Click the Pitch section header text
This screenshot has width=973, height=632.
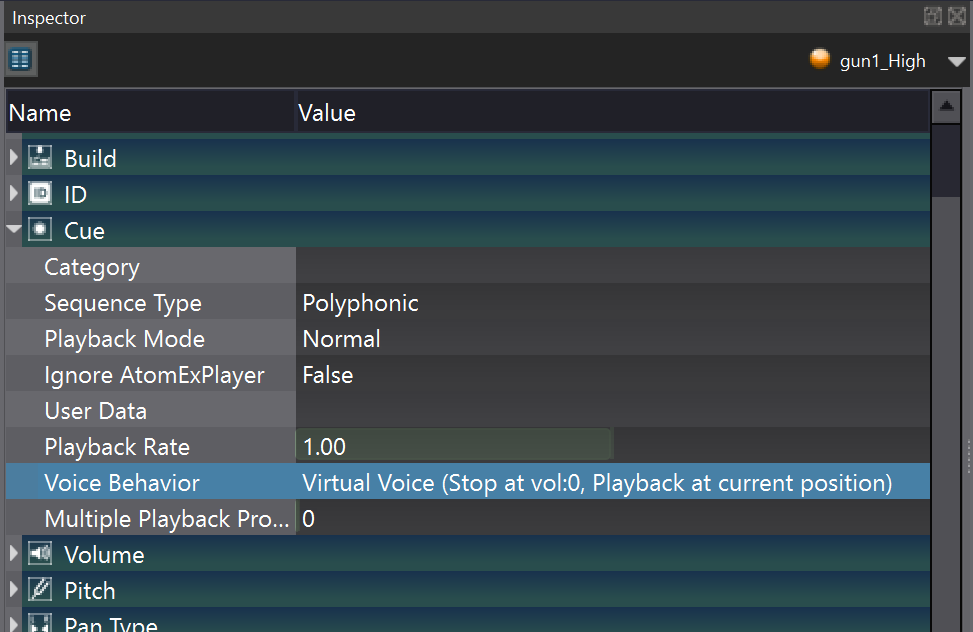(x=90, y=590)
